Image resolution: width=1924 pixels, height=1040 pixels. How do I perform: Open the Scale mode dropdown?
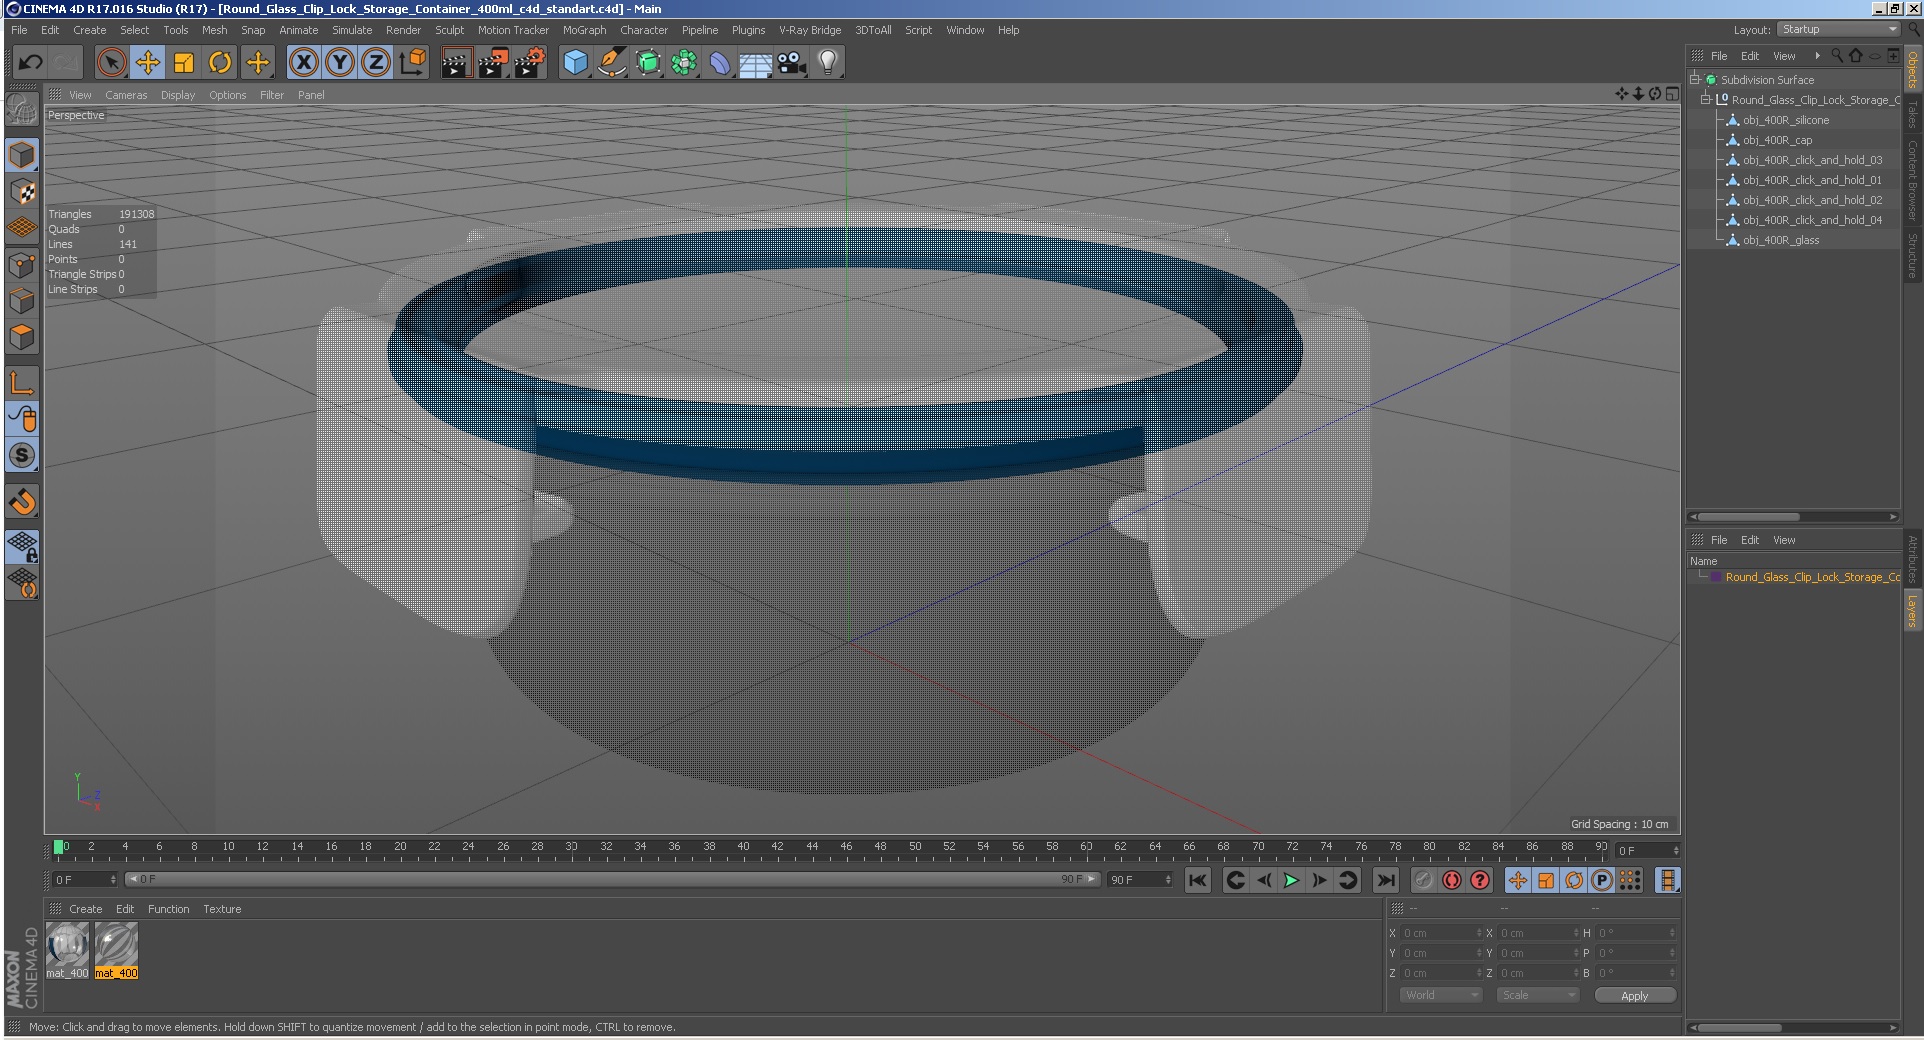(1537, 995)
